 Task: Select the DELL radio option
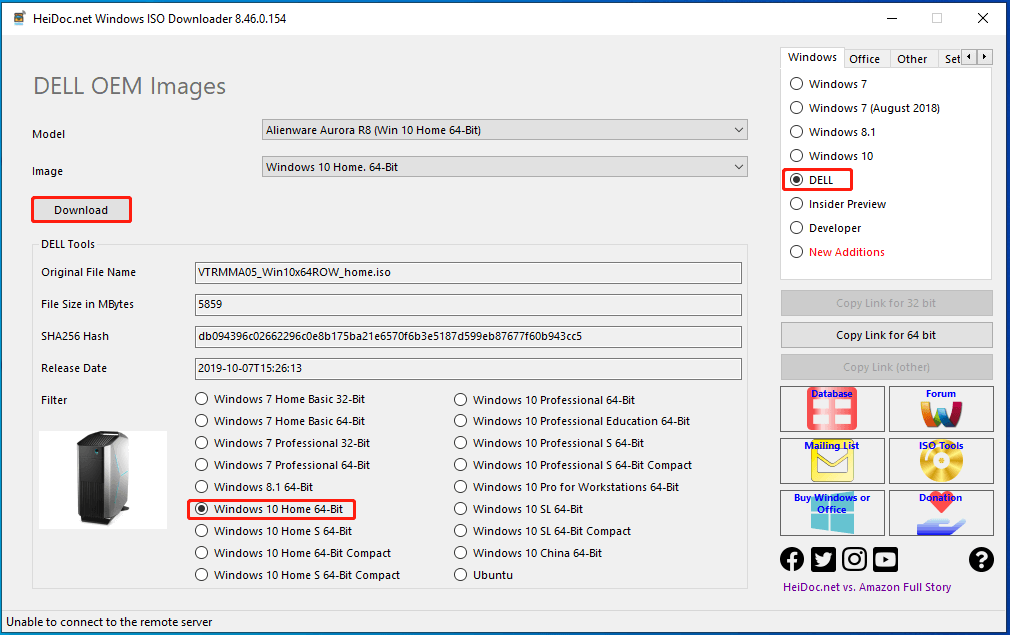coord(812,180)
